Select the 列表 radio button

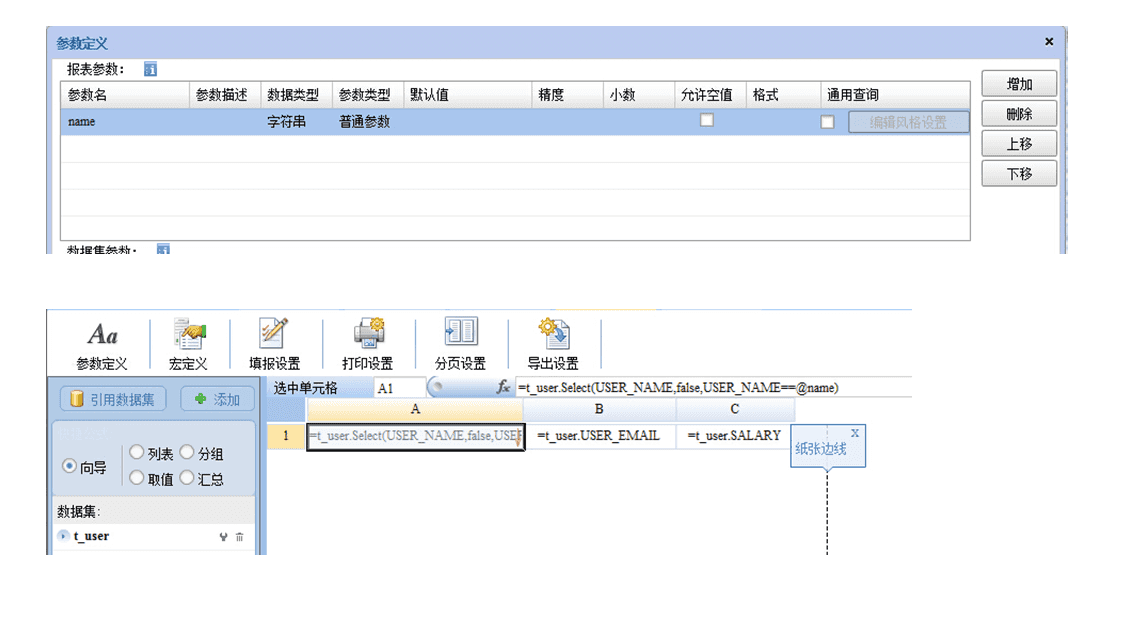point(137,452)
